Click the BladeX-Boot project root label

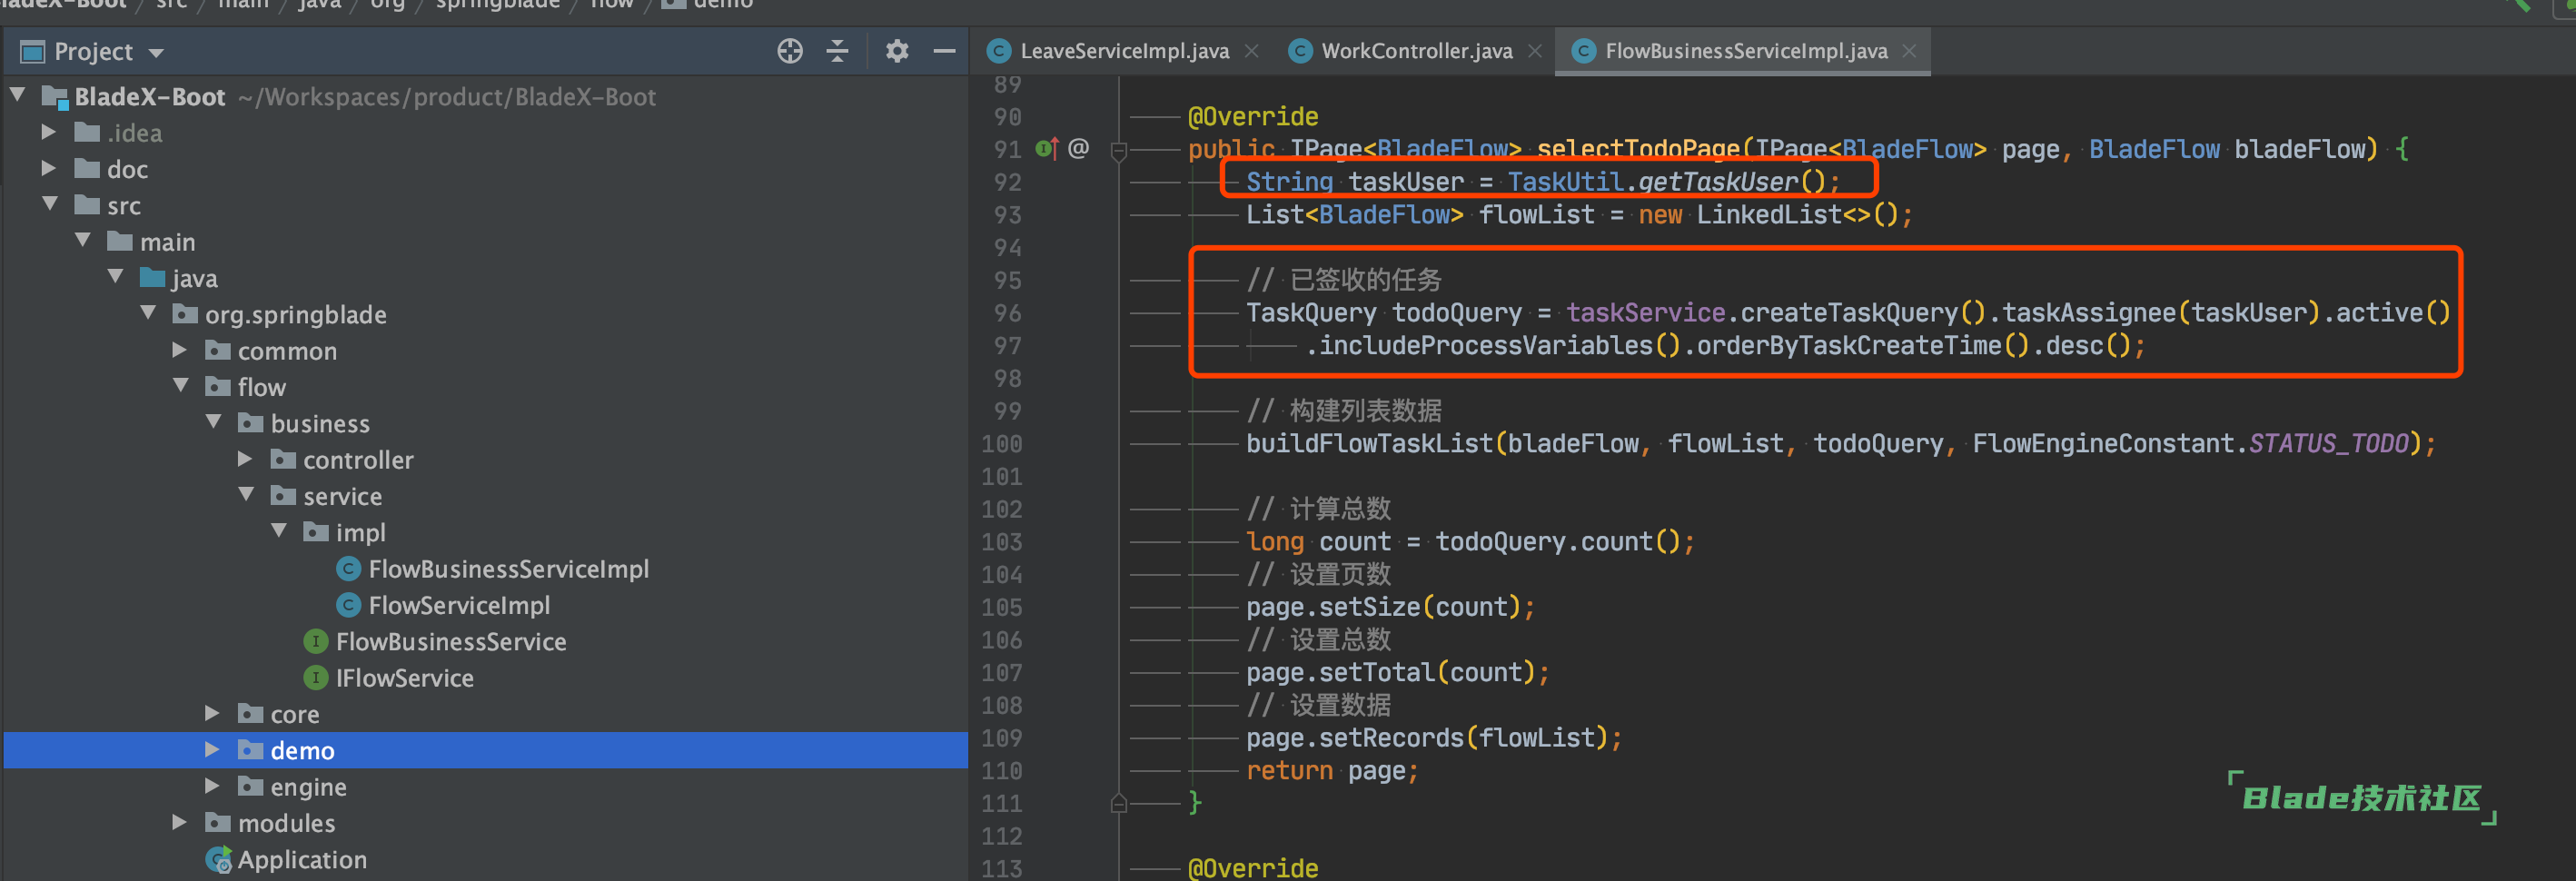[x=150, y=97]
